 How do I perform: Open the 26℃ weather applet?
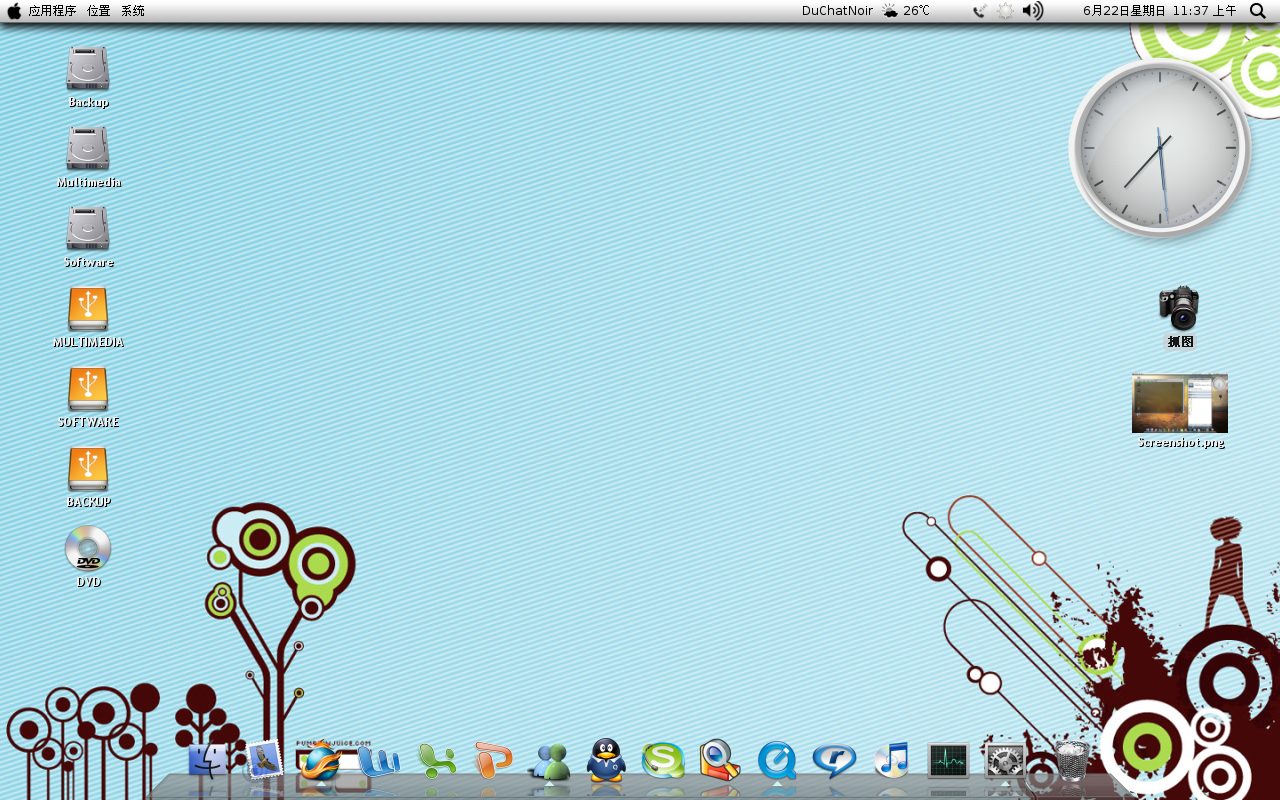click(906, 10)
